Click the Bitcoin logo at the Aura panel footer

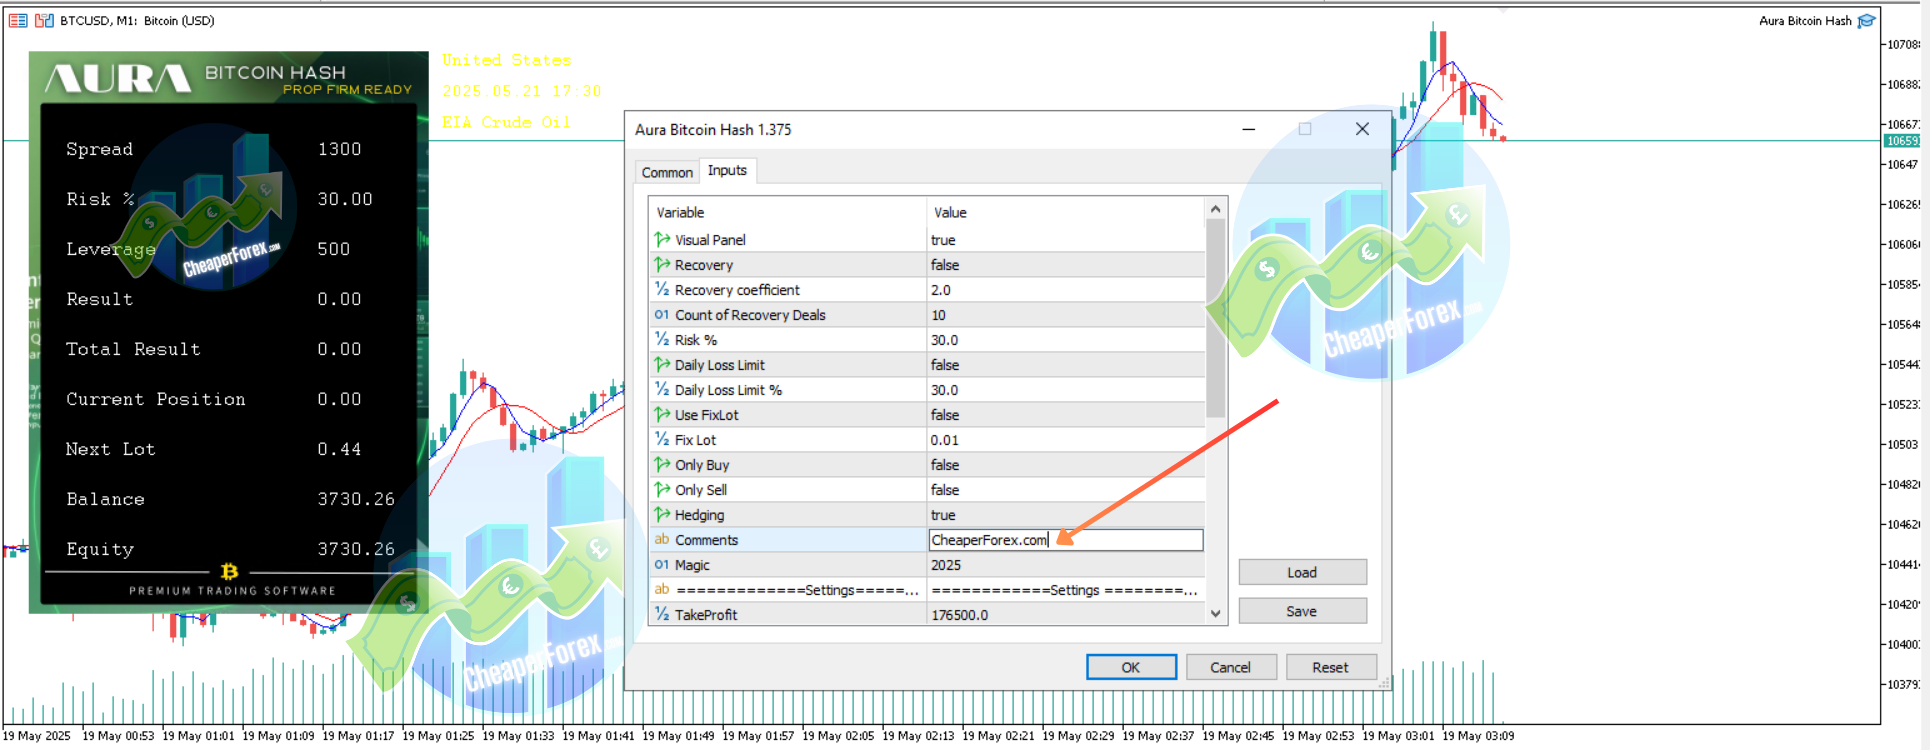229,571
